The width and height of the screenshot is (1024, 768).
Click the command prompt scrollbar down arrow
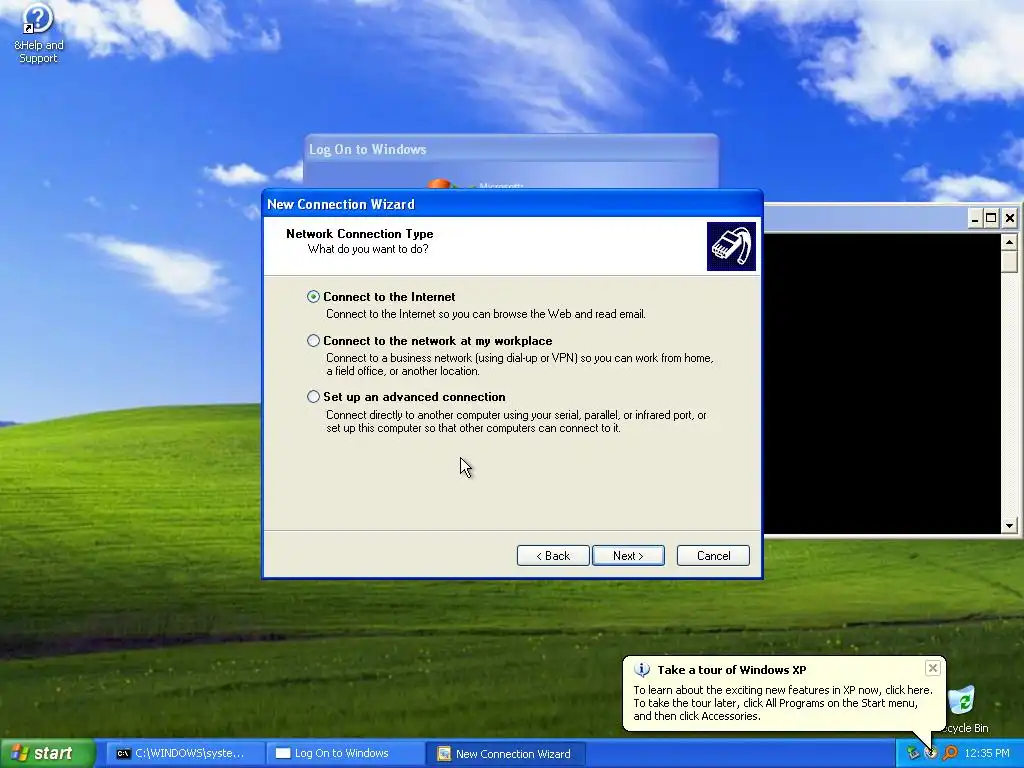(x=1009, y=526)
